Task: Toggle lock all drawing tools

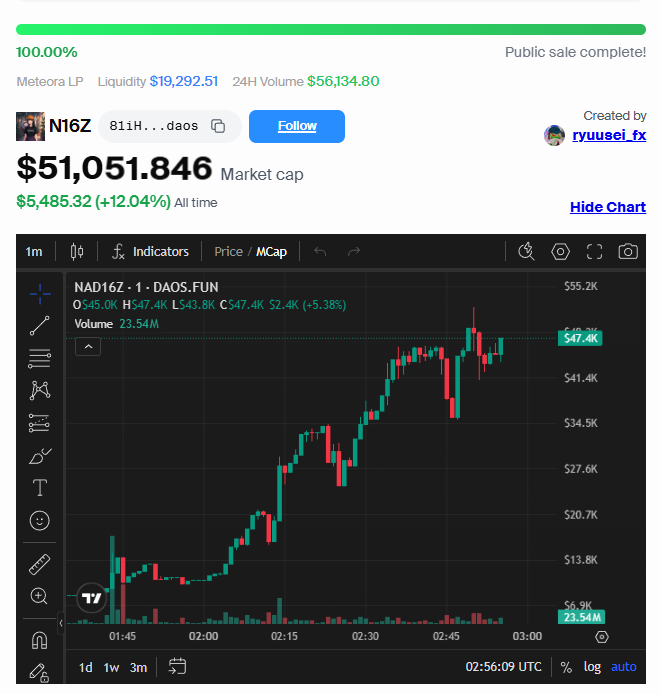Action: [40, 673]
